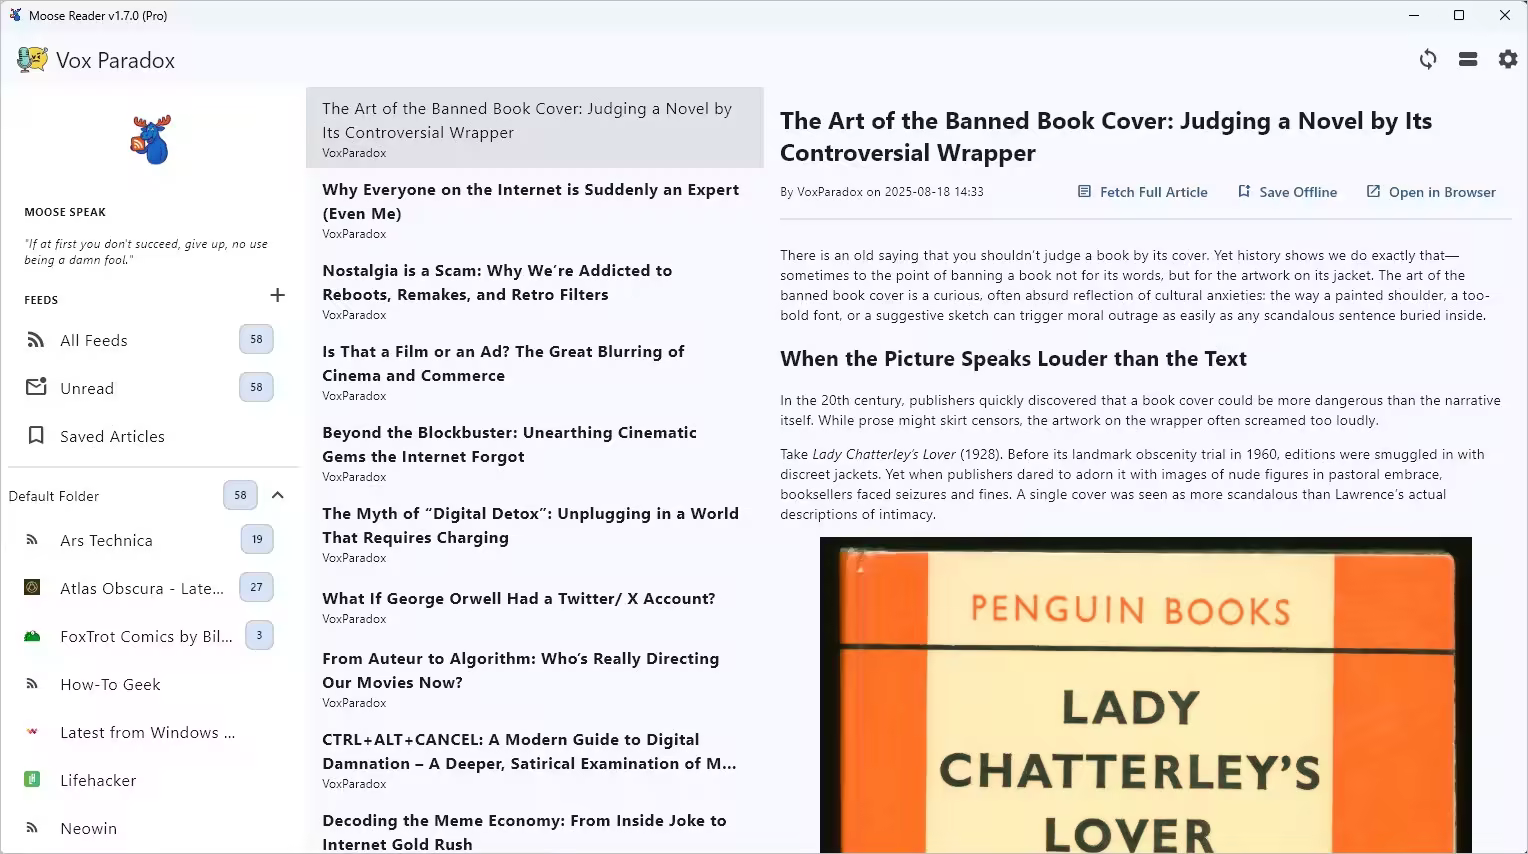Screen dimensions: 1528x854
Task: Click the FEEDS section label
Action: (41, 300)
